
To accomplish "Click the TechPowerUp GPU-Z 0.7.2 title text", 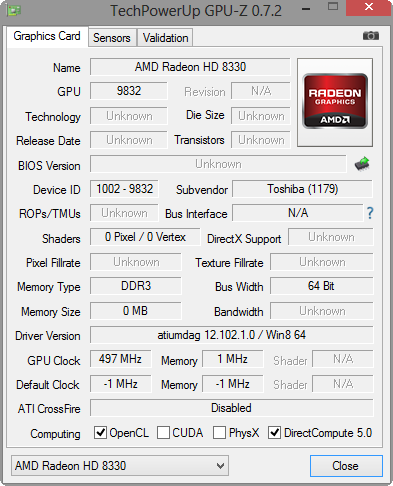I will pyautogui.click(x=196, y=11).
